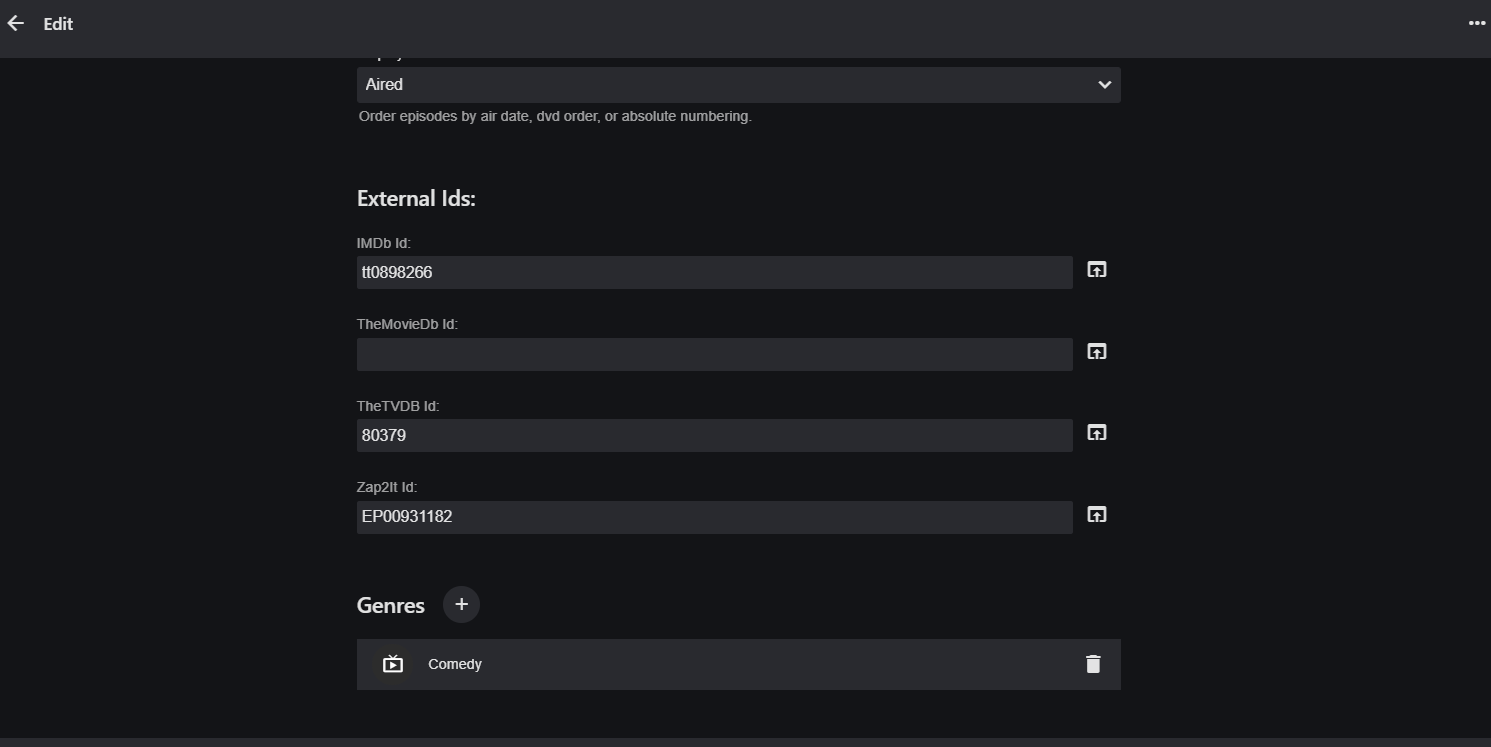Click the Genres section heading
1491x747 pixels.
point(390,605)
